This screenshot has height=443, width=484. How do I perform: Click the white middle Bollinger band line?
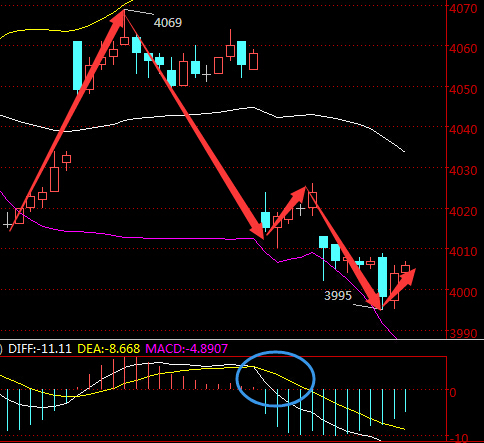(x=200, y=114)
